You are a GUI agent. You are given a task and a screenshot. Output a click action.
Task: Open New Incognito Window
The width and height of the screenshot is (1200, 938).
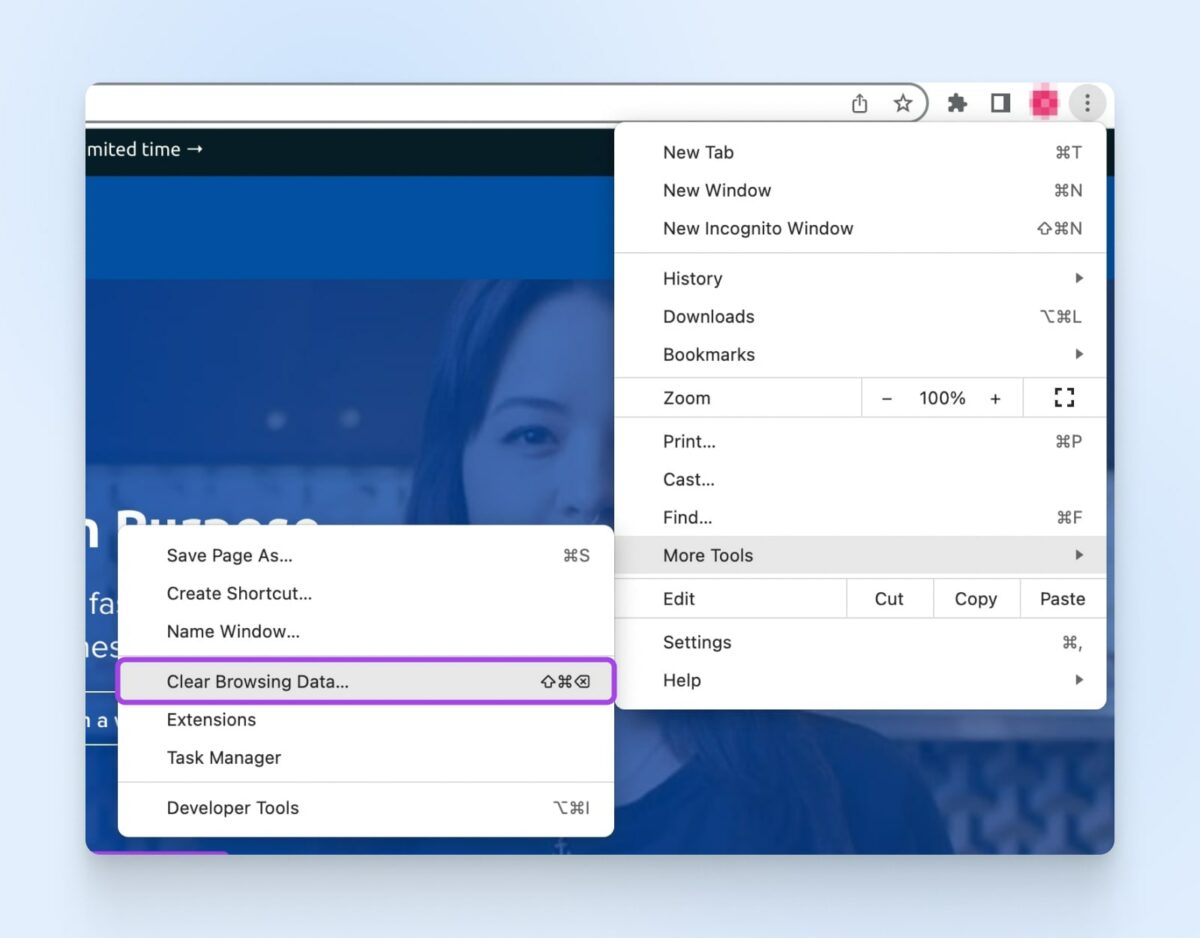(758, 228)
